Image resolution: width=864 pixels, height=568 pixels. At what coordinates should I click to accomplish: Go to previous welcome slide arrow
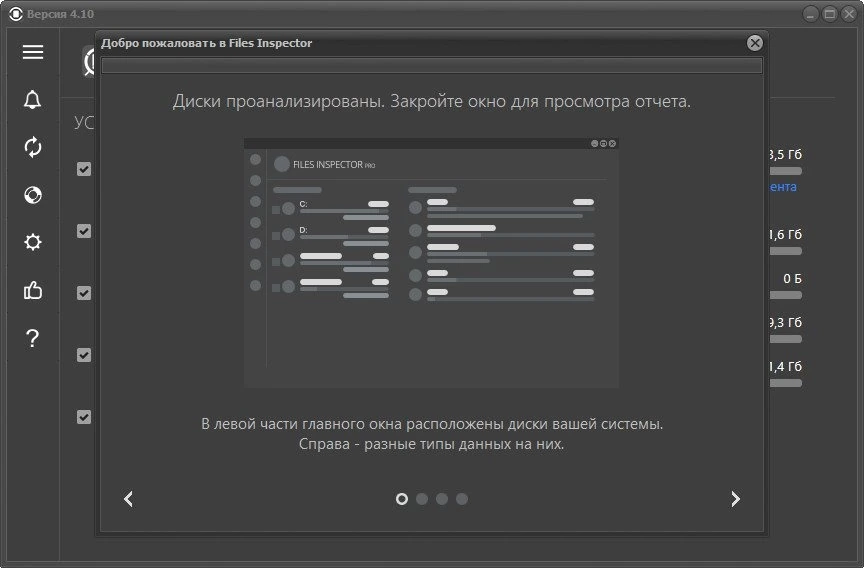click(128, 499)
